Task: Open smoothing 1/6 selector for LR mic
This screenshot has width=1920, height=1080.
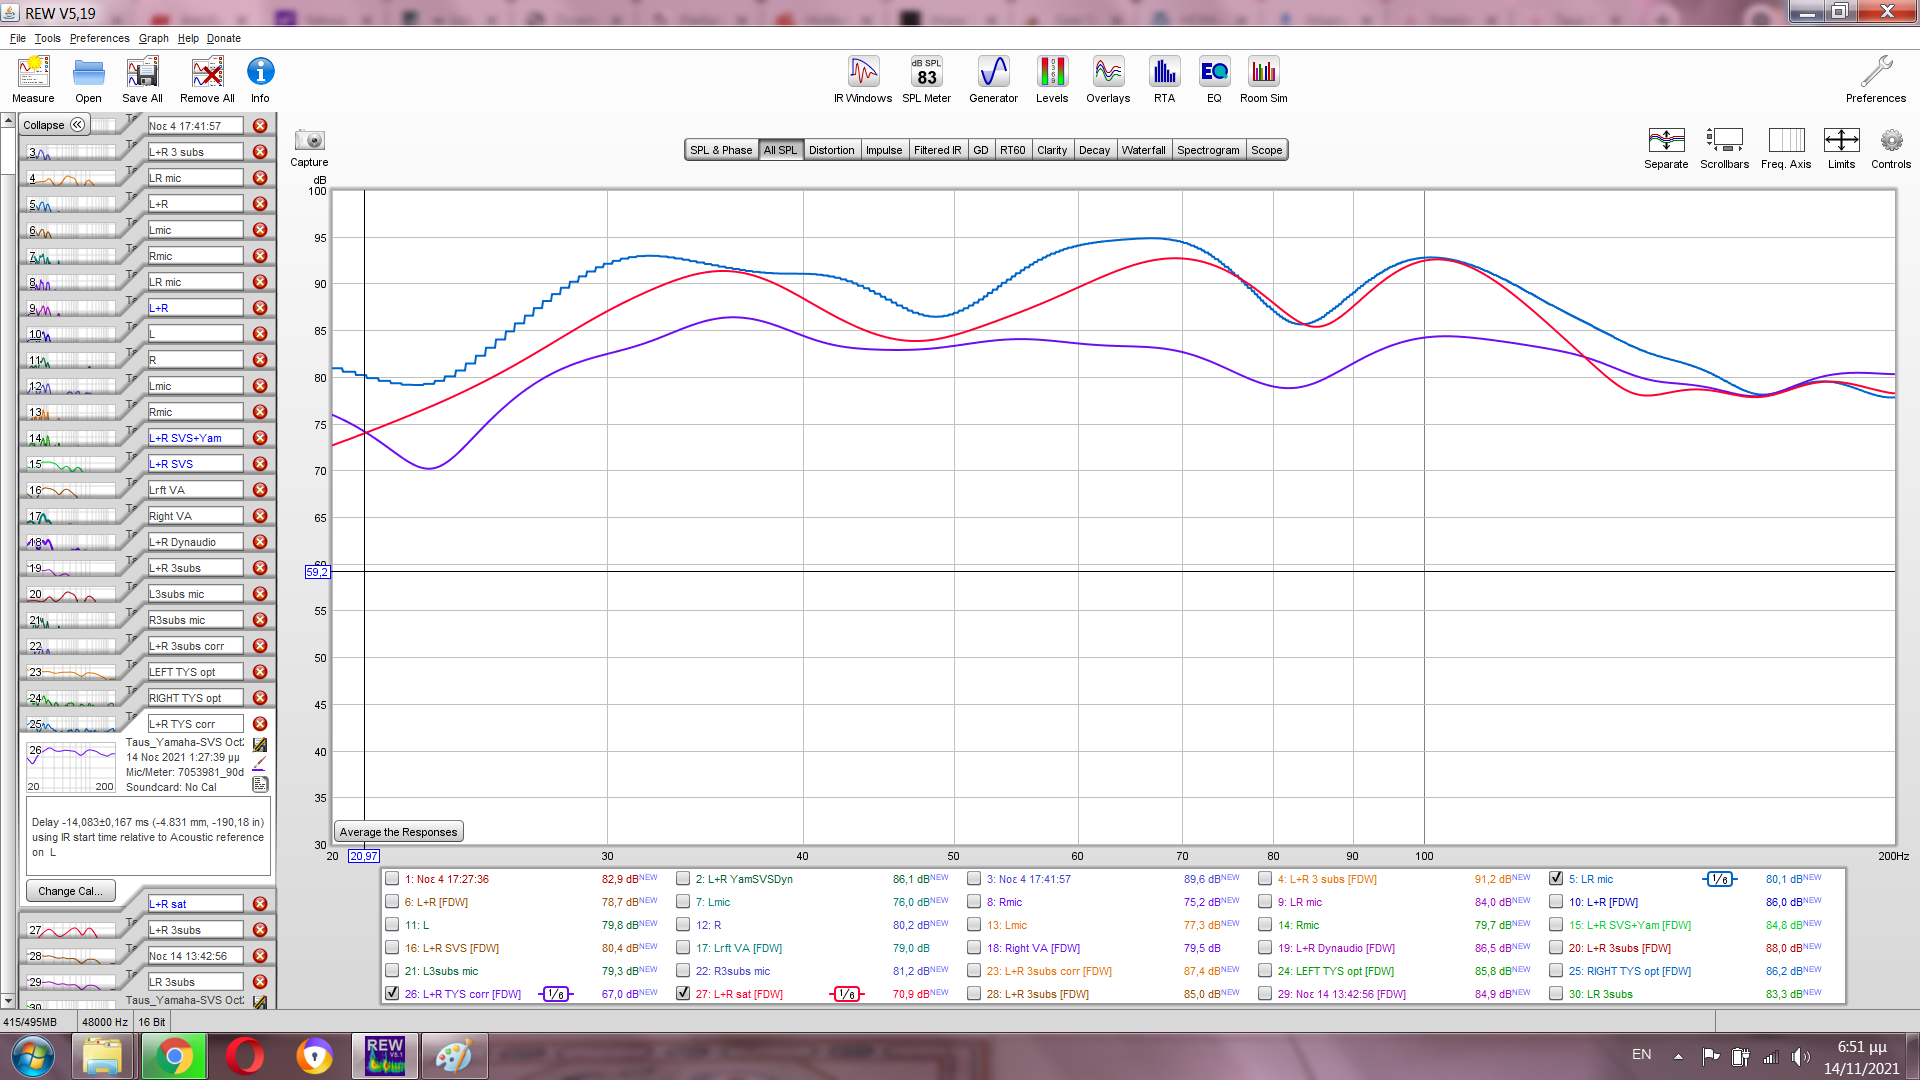Action: 1719,880
